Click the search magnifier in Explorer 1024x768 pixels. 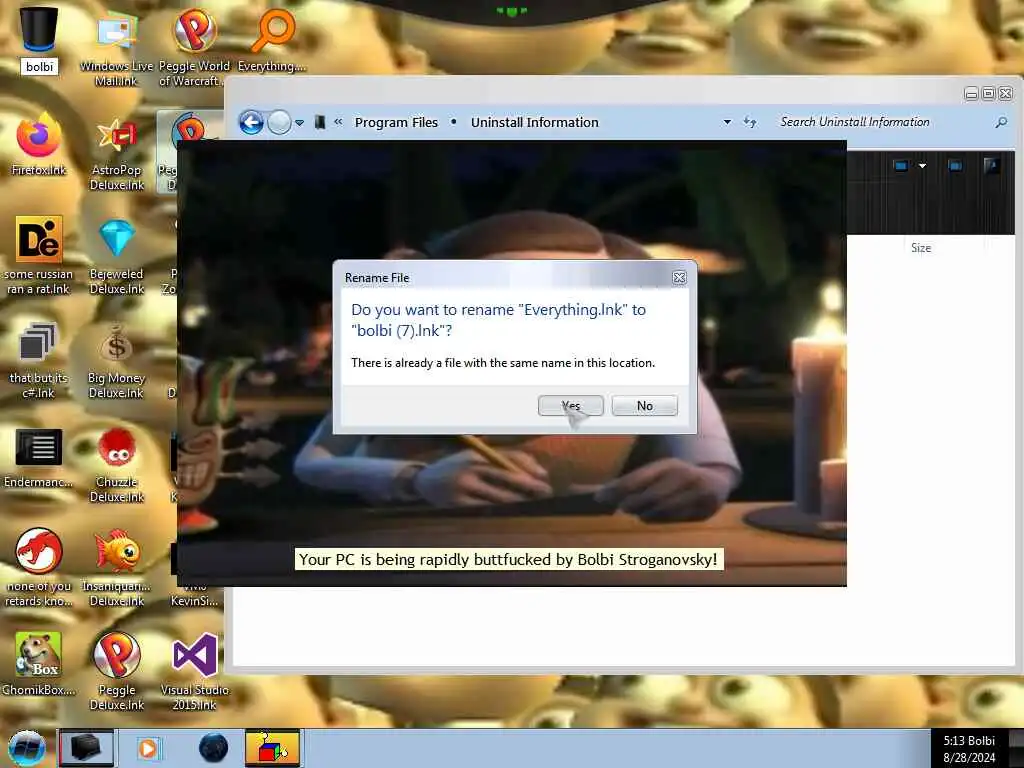coord(1000,122)
